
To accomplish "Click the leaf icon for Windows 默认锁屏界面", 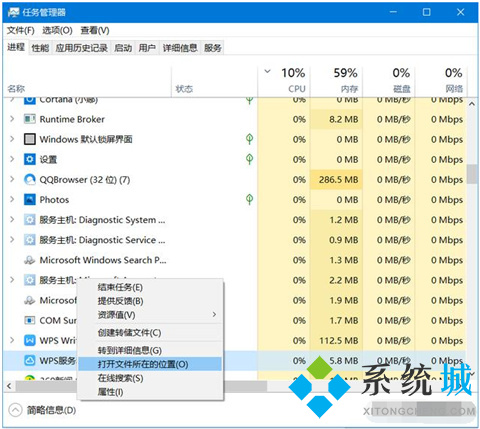I will click(249, 139).
